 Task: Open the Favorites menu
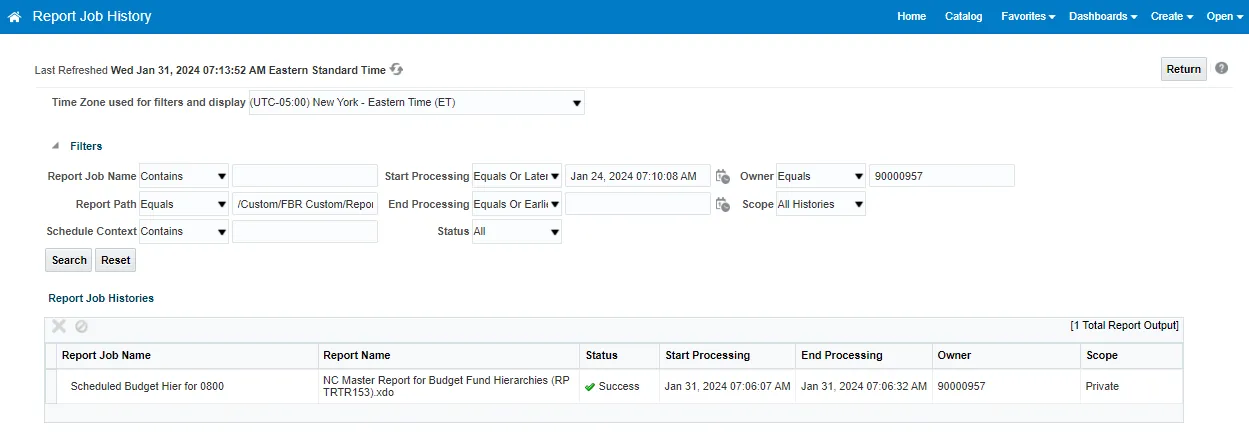click(1028, 16)
